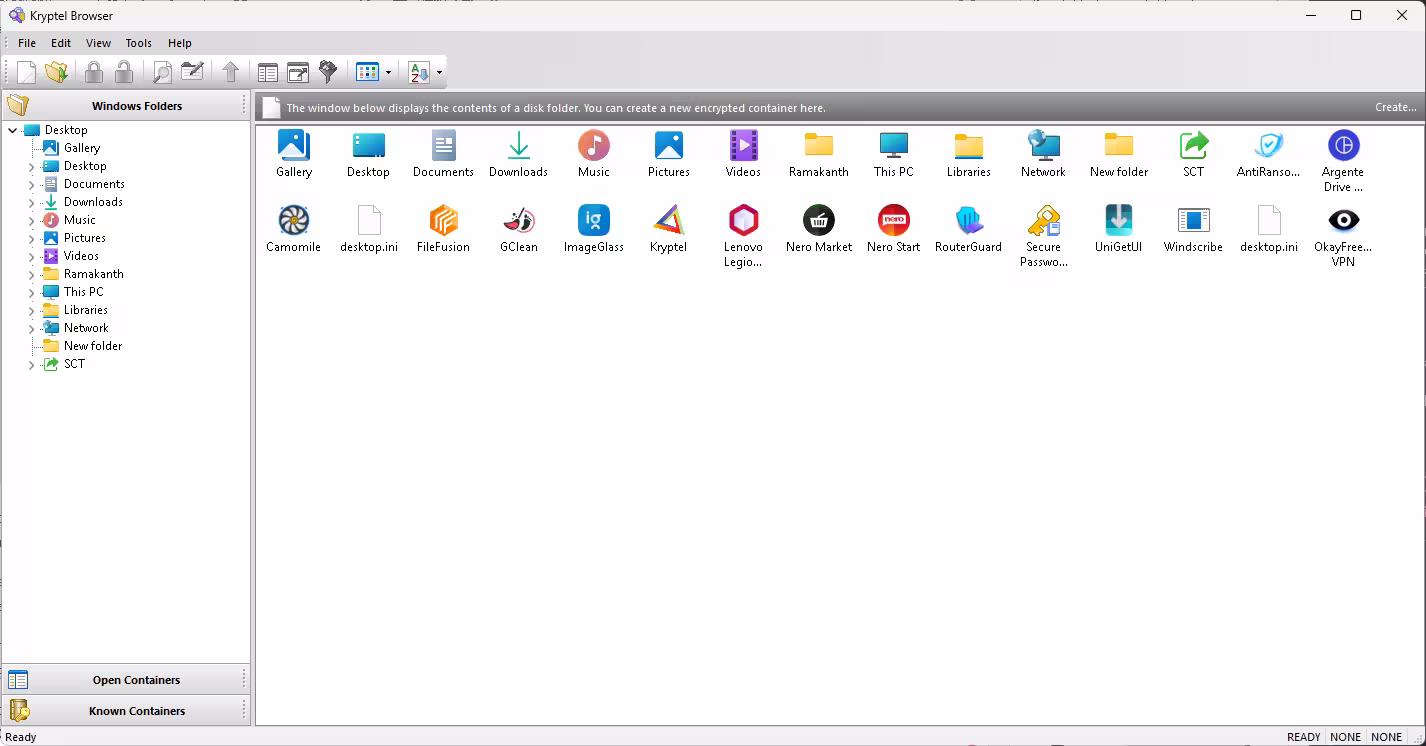
Task: Open the view mode dropdown arrow
Action: point(388,73)
